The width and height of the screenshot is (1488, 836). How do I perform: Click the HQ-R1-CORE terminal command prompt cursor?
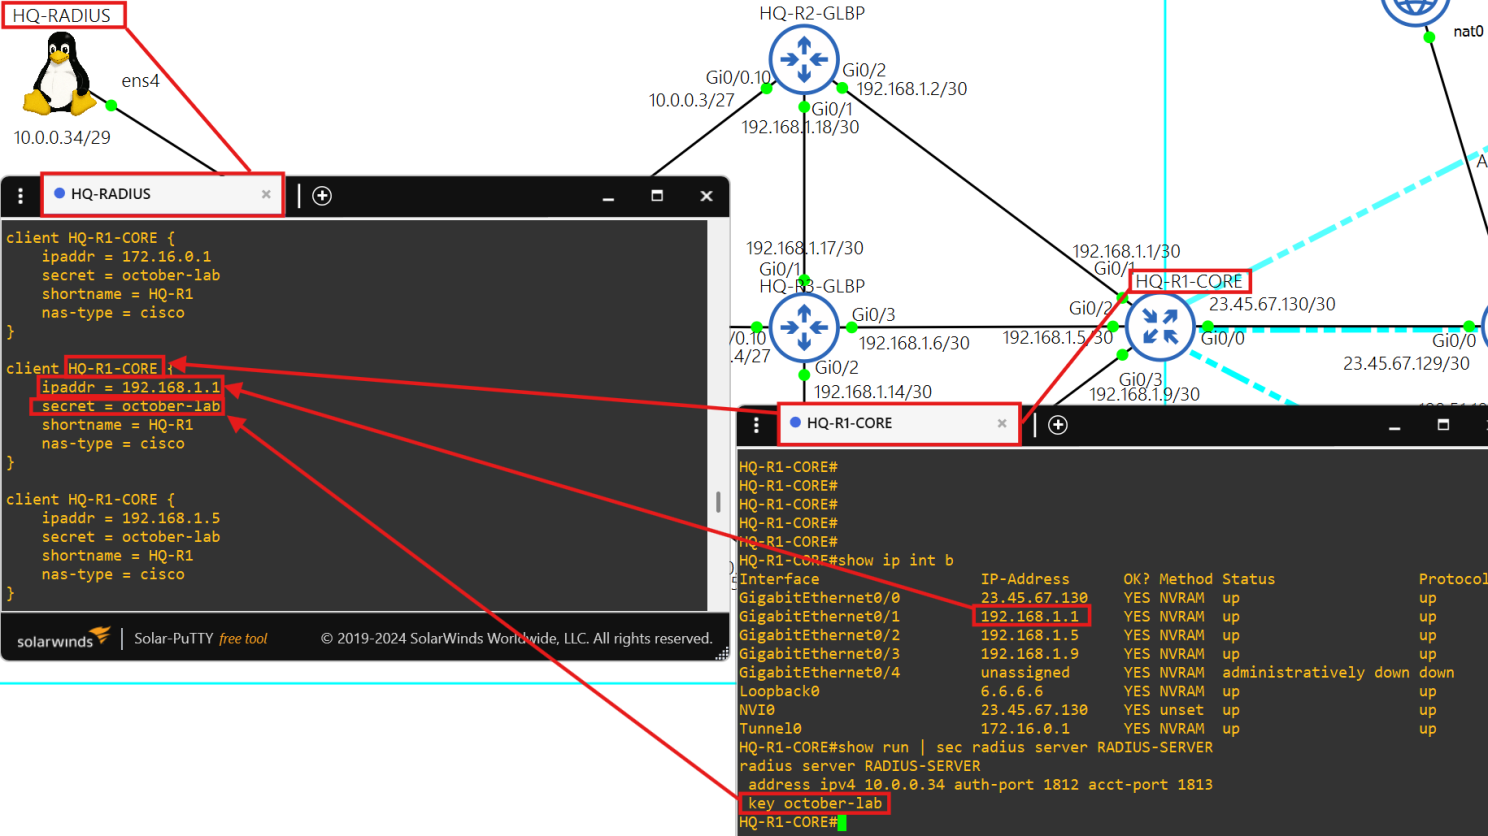pyautogui.click(x=842, y=823)
